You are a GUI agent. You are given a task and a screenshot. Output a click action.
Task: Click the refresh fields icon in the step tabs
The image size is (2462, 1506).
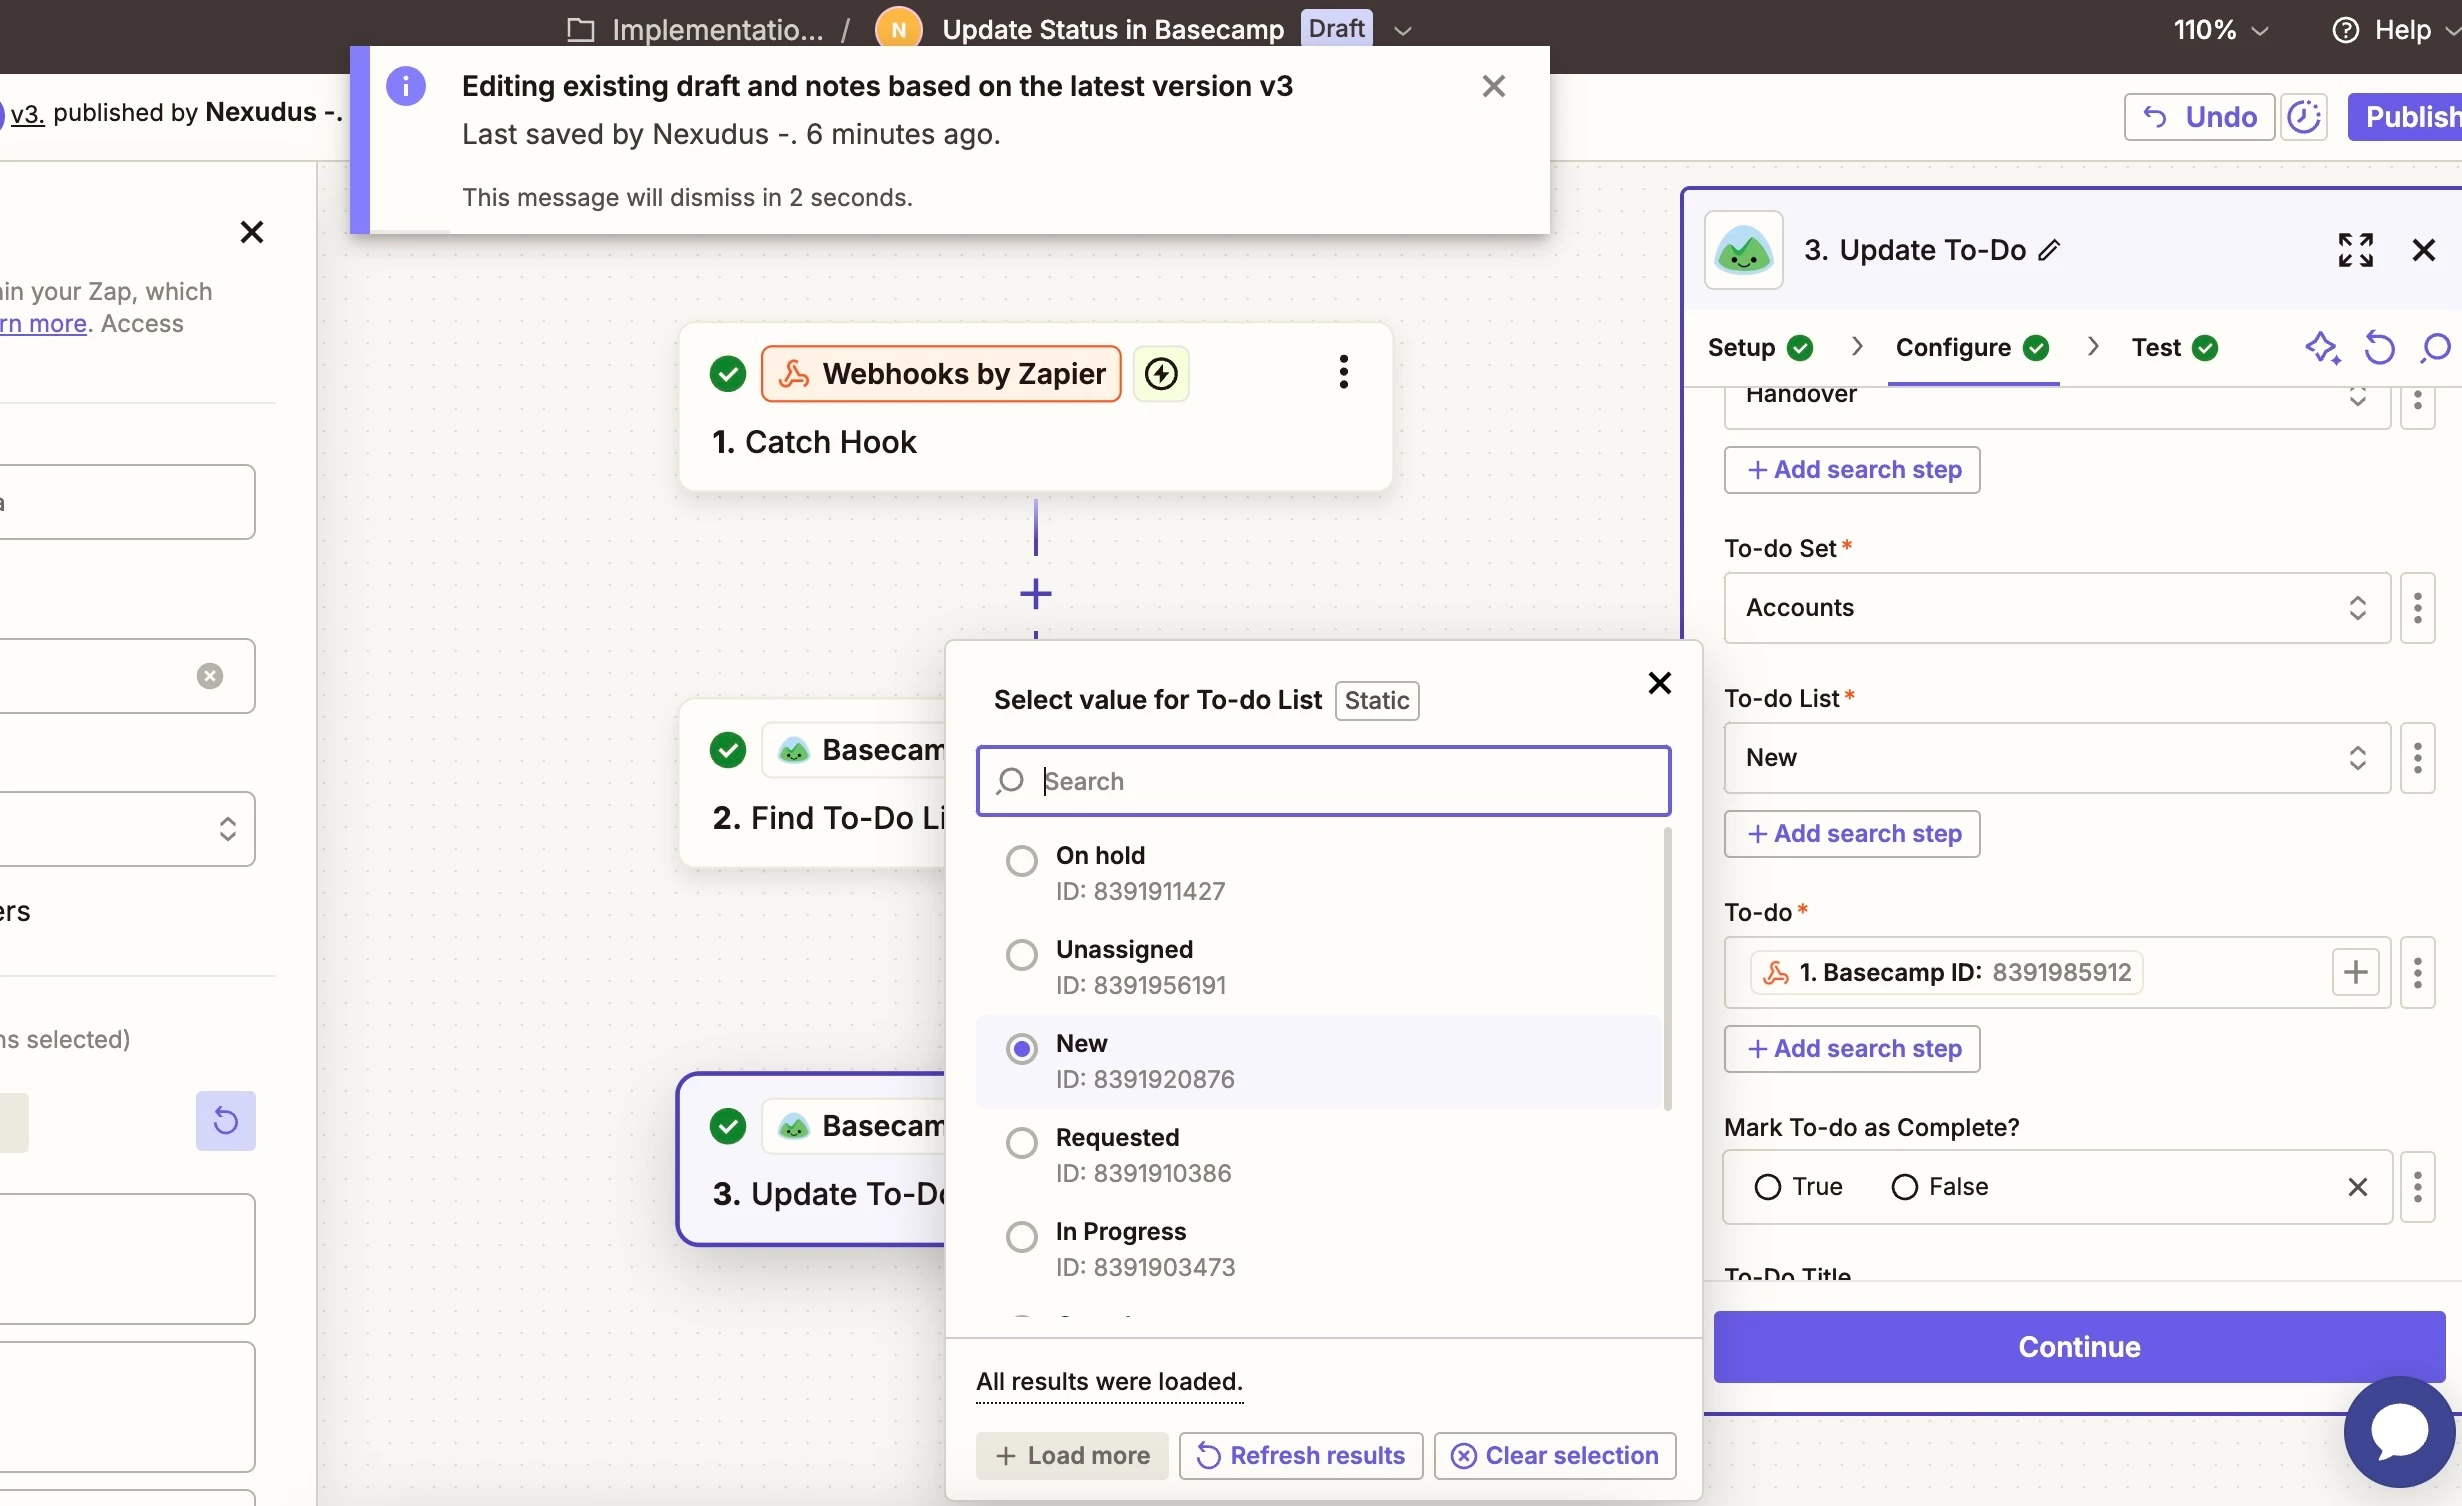click(2379, 348)
